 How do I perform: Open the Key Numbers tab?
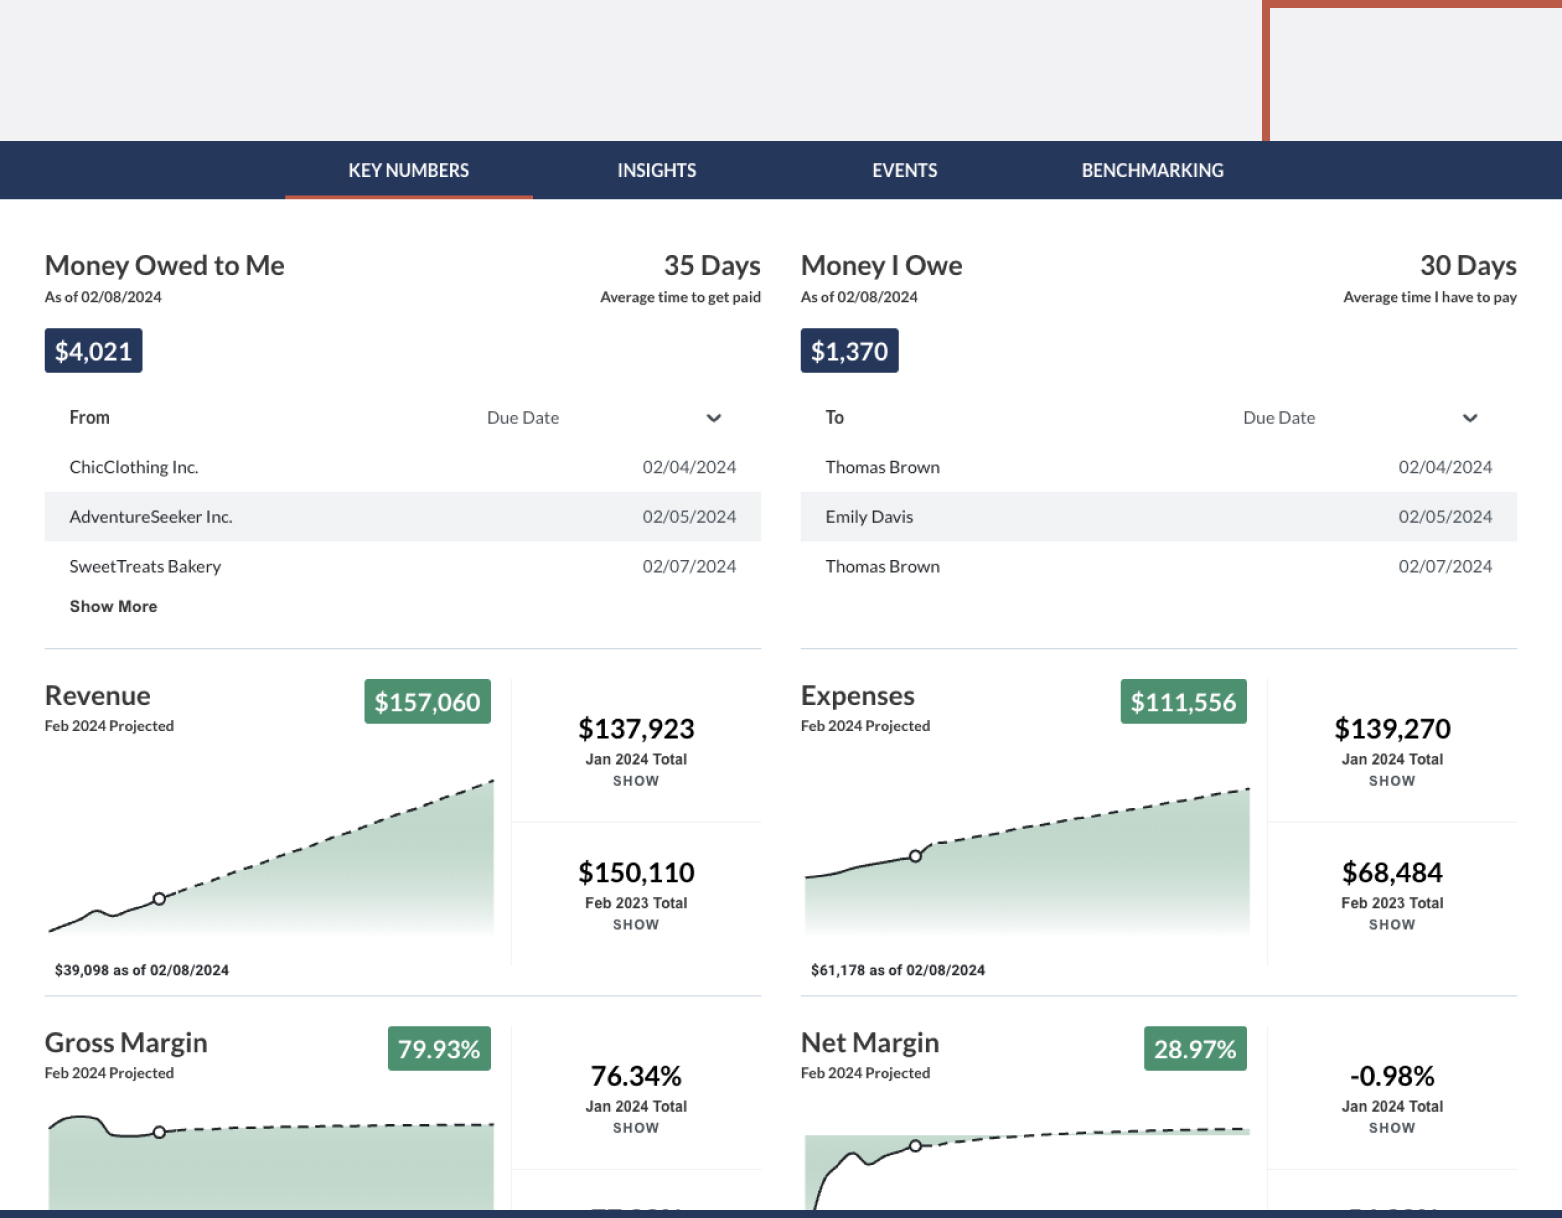408,170
